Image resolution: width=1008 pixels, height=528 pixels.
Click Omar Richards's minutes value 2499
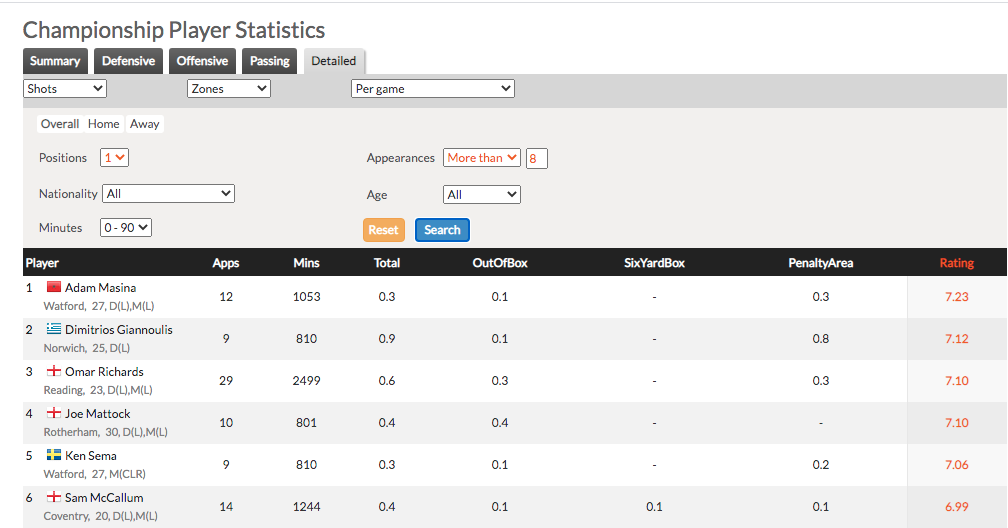coord(307,381)
